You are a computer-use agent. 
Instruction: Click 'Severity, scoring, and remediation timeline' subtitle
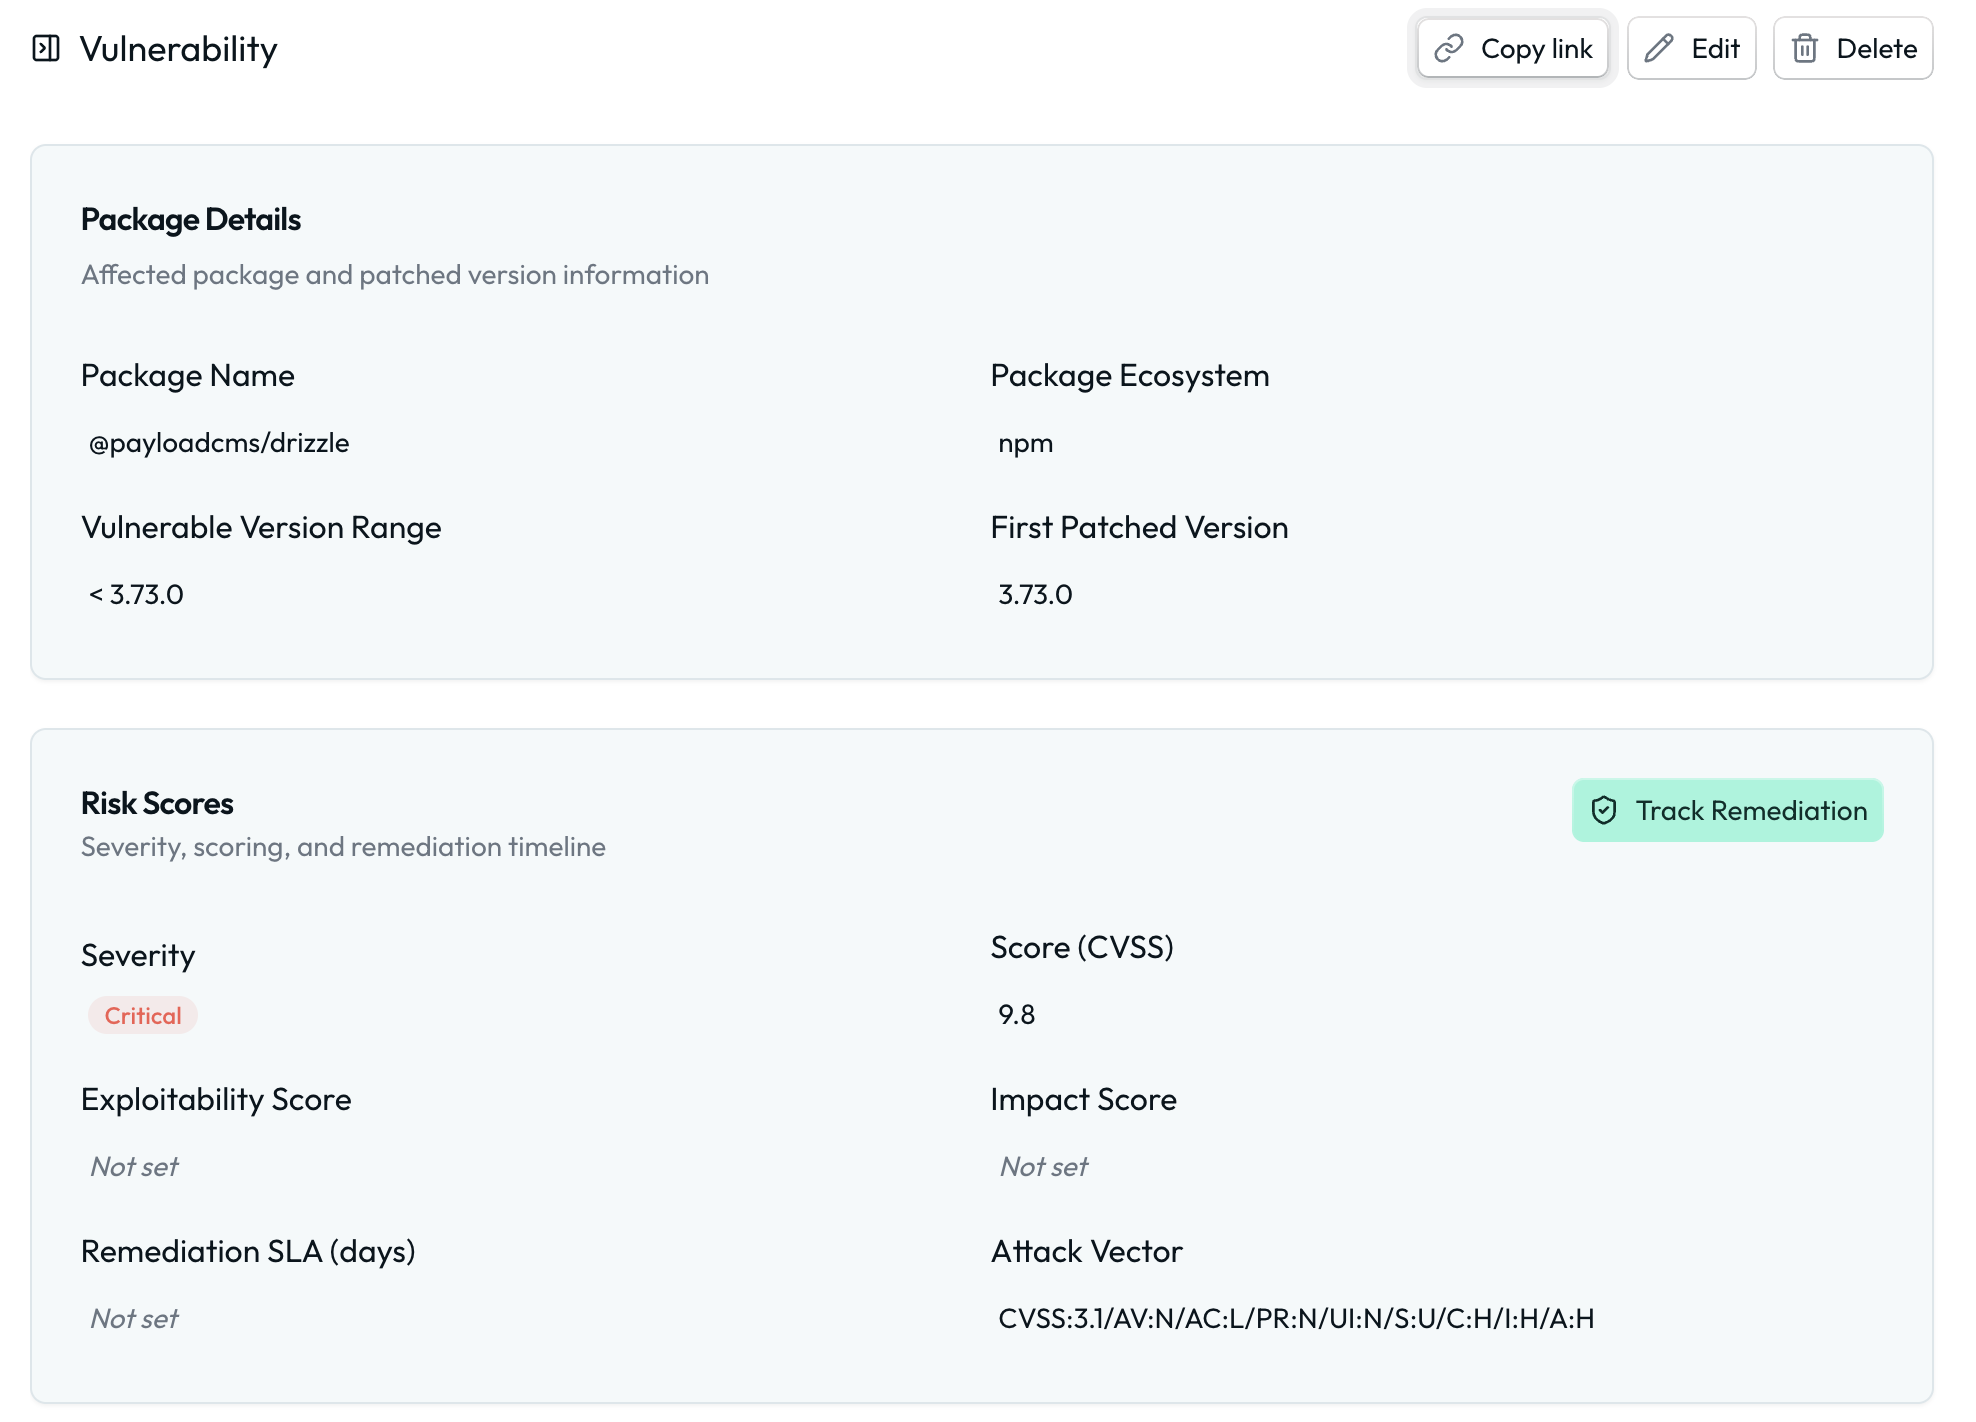coord(343,847)
